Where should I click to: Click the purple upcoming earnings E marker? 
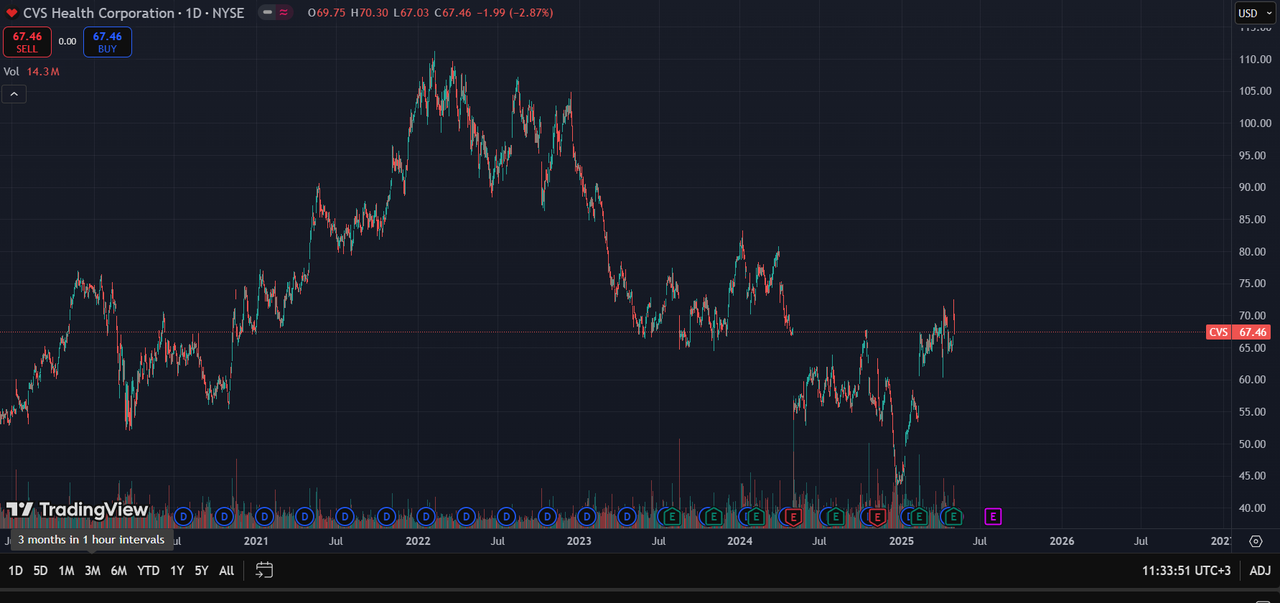(993, 516)
